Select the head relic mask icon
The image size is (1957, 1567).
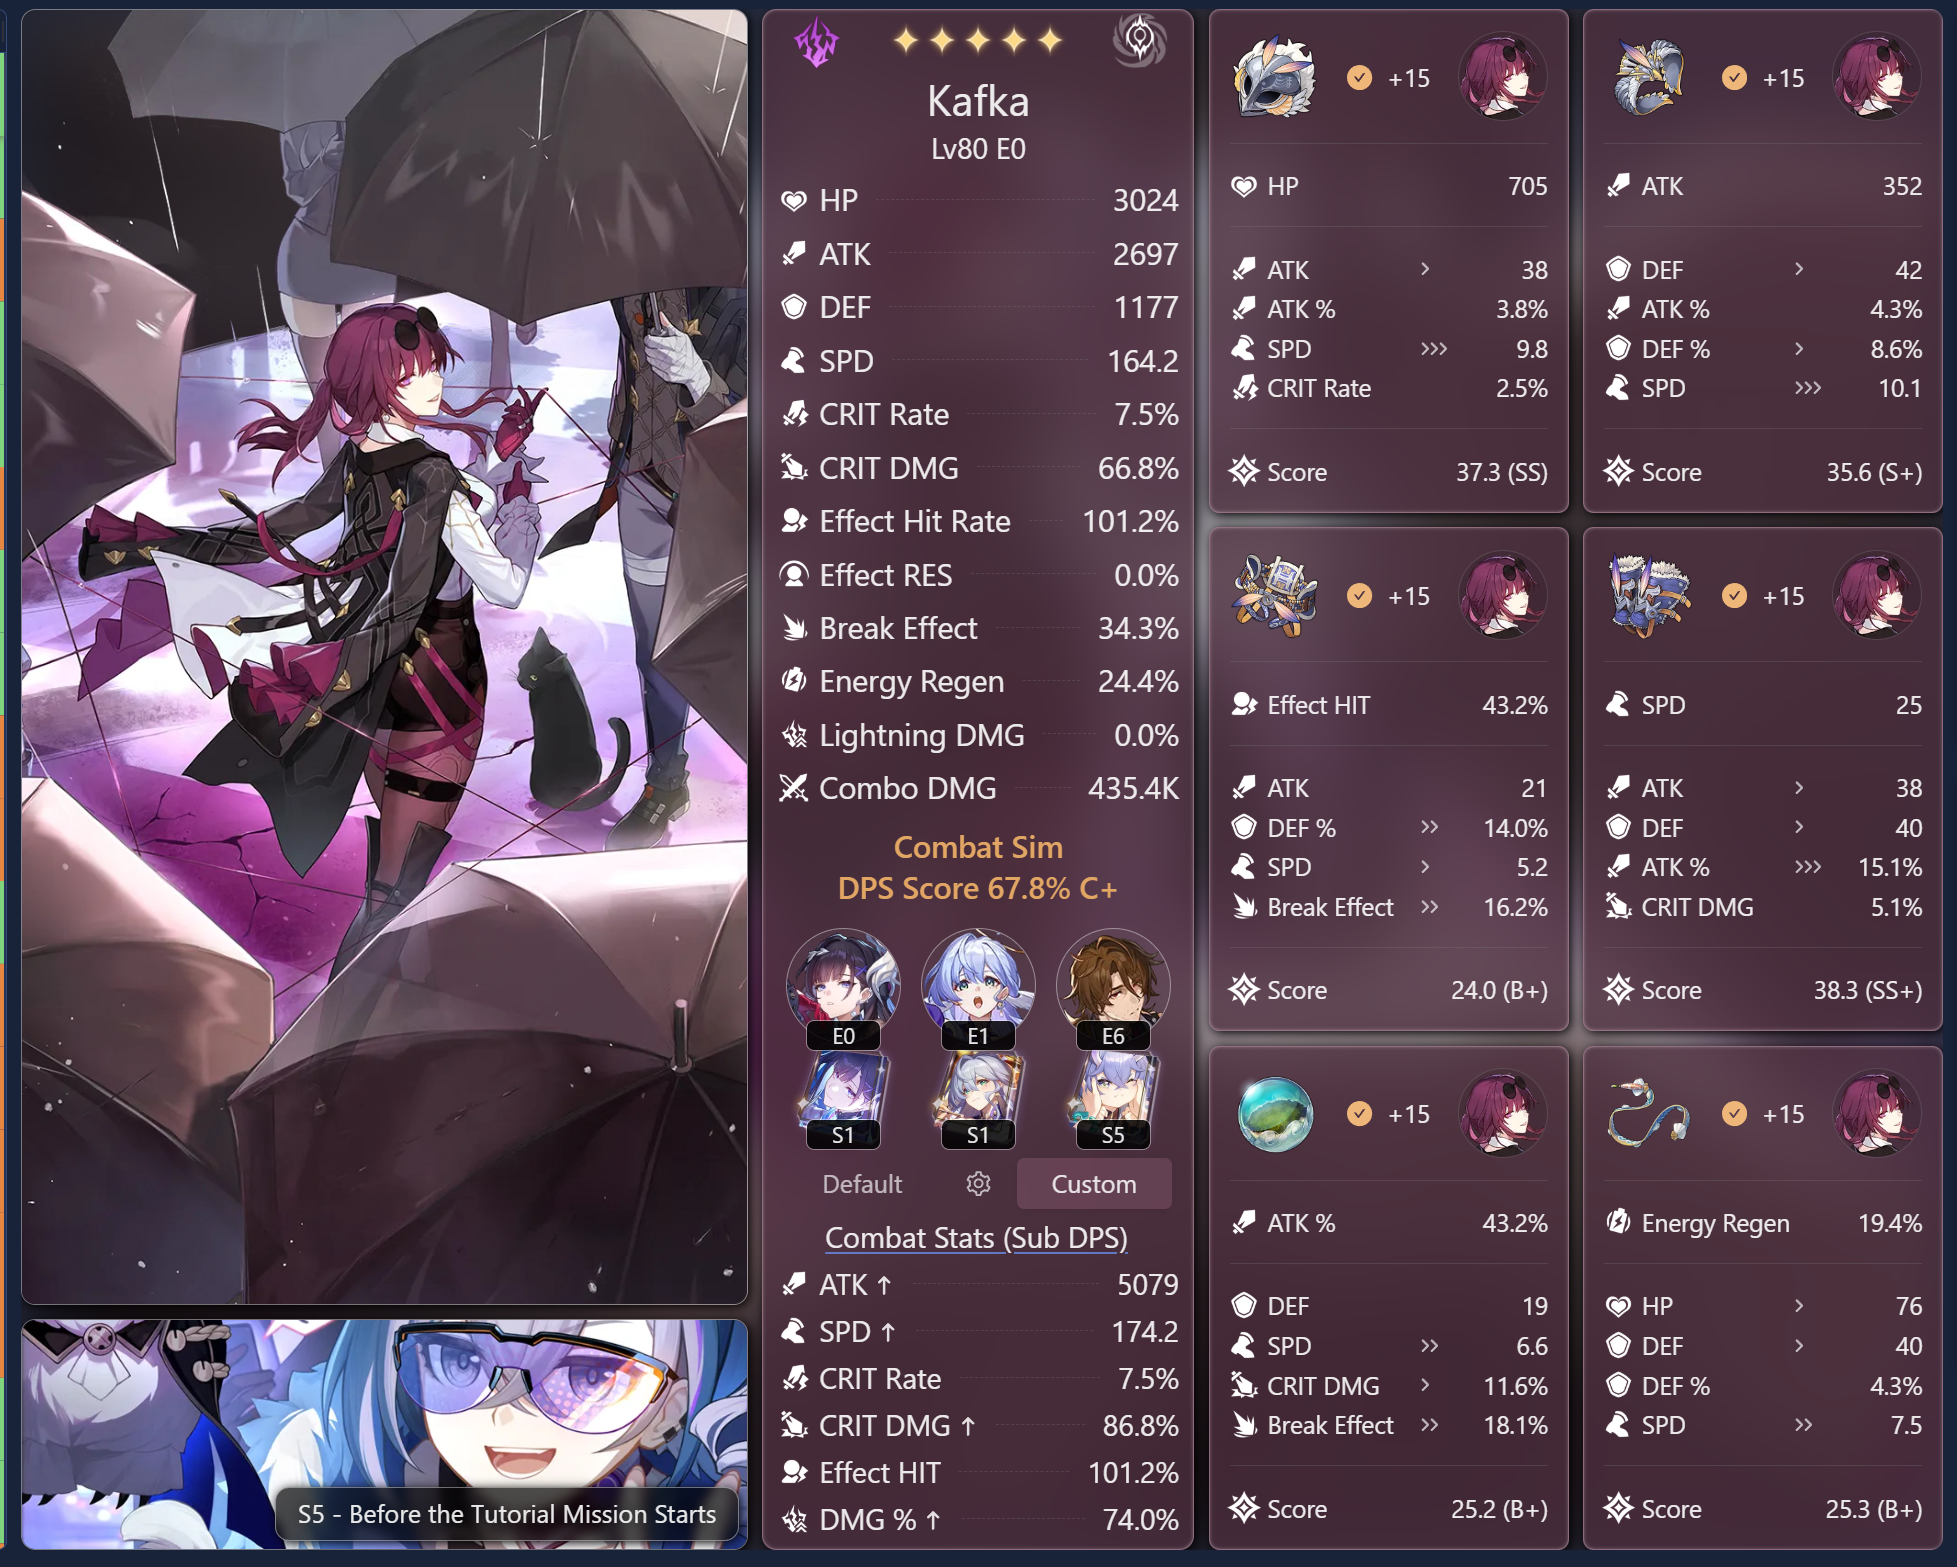1273,78
